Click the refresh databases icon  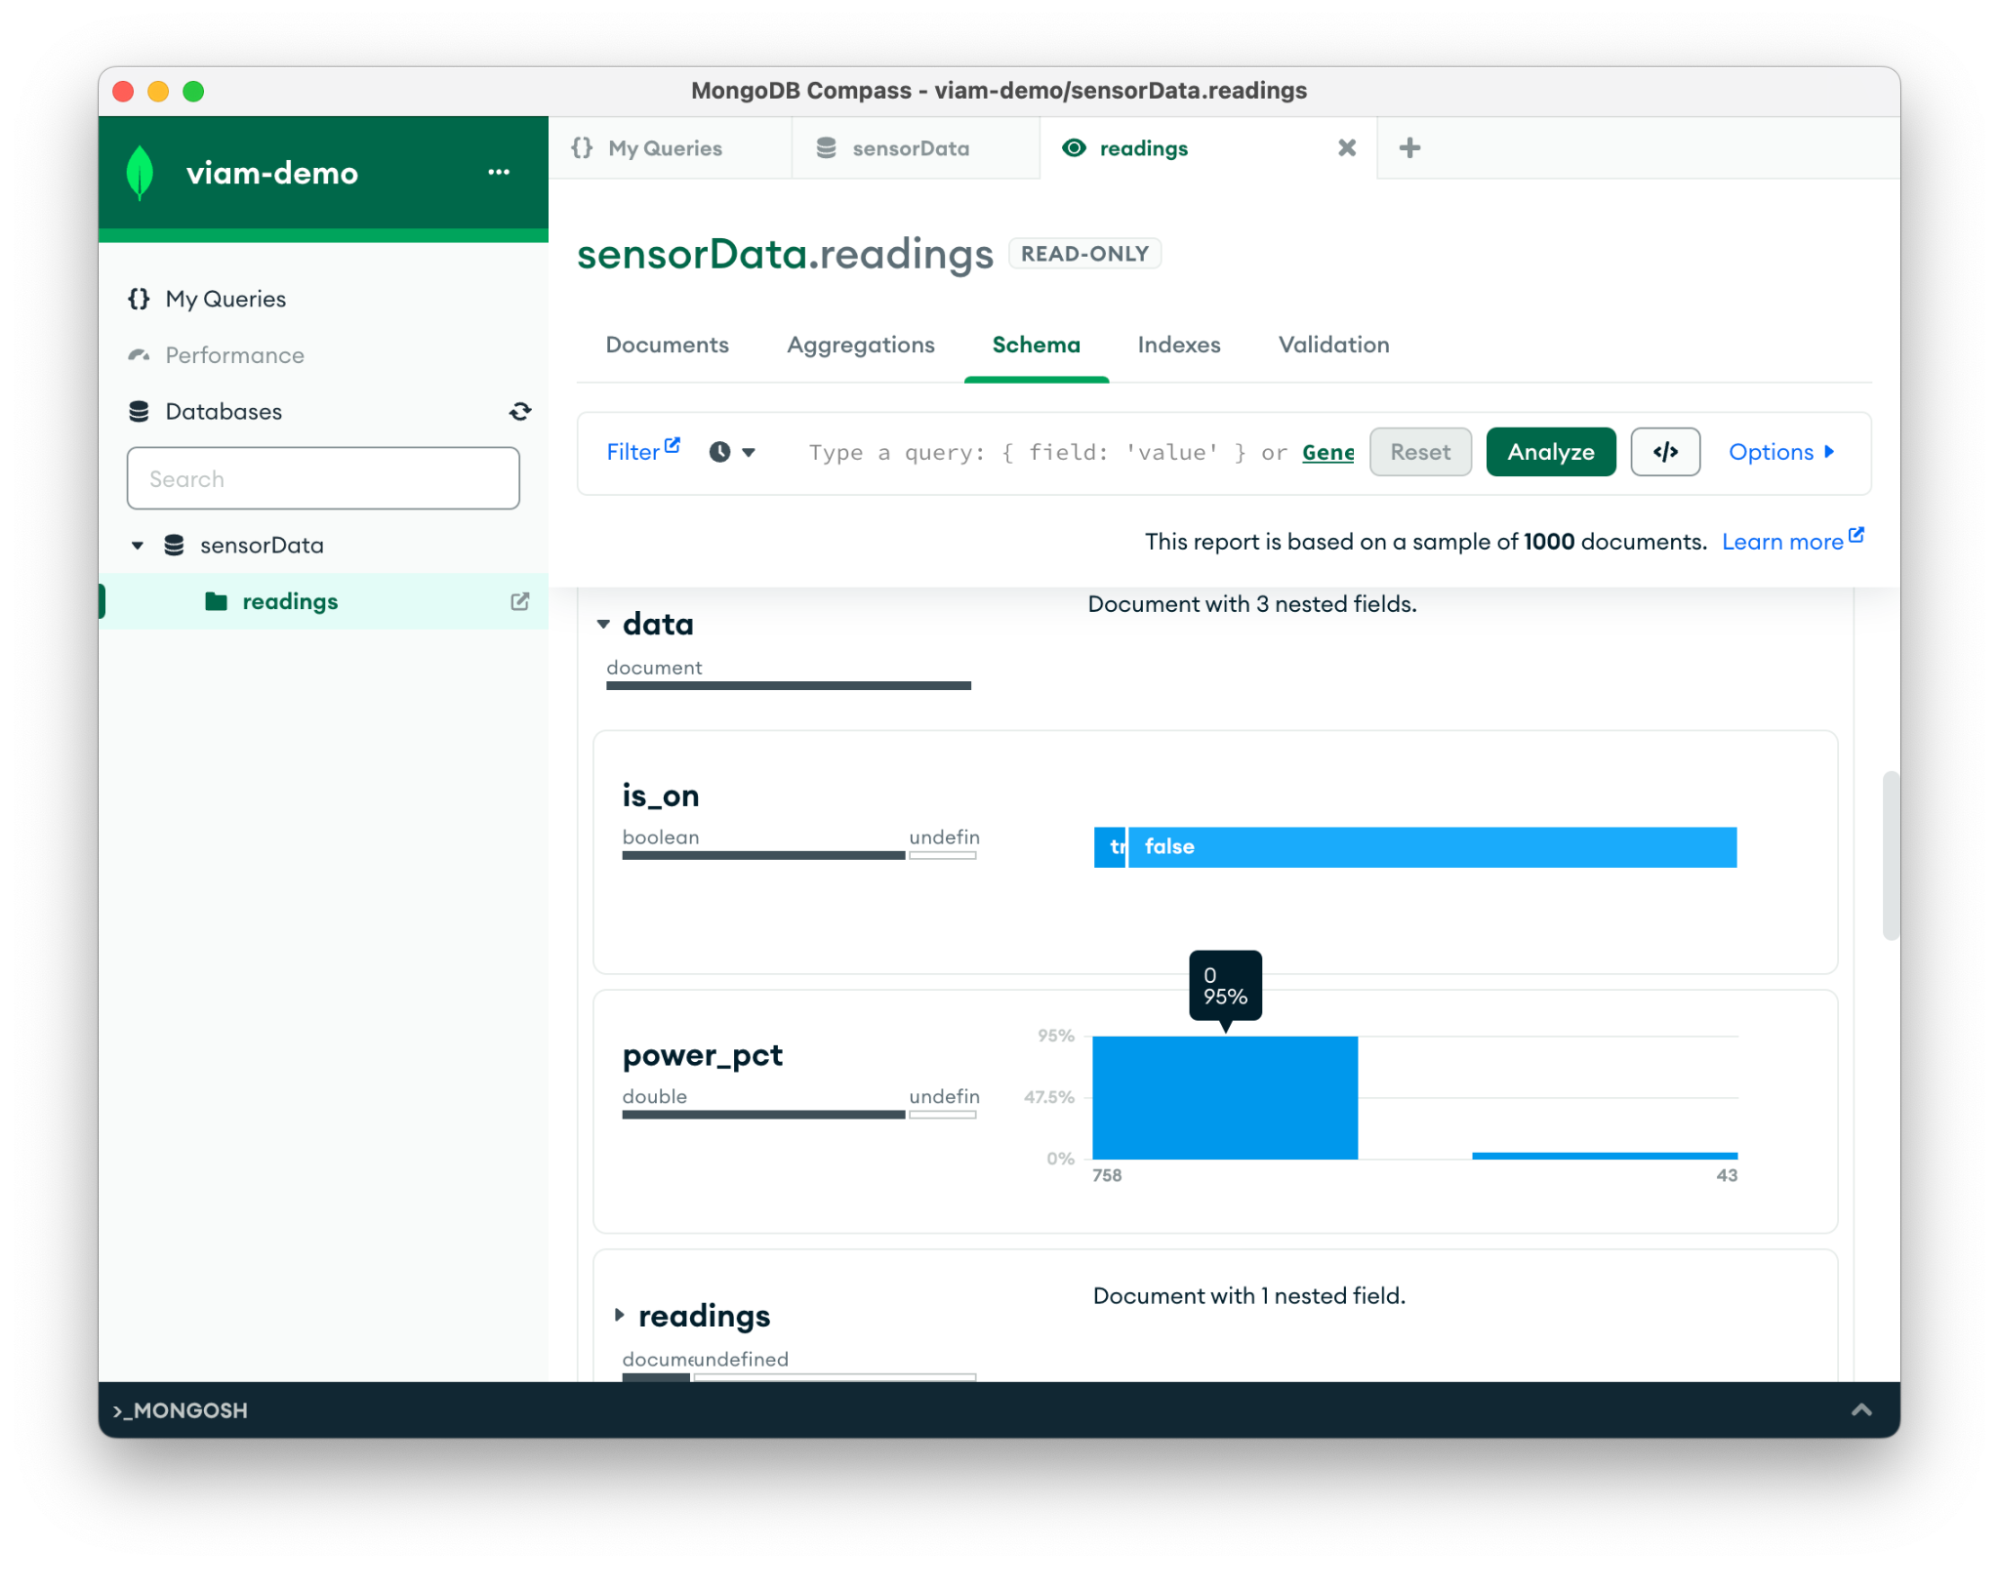tap(520, 411)
